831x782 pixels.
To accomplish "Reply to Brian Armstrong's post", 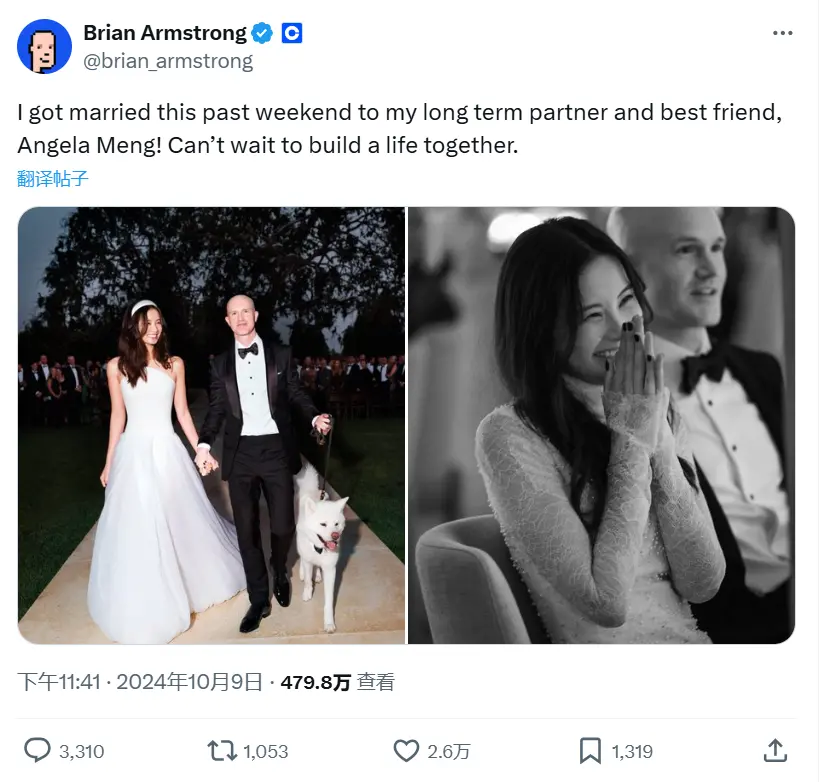I will point(39,749).
